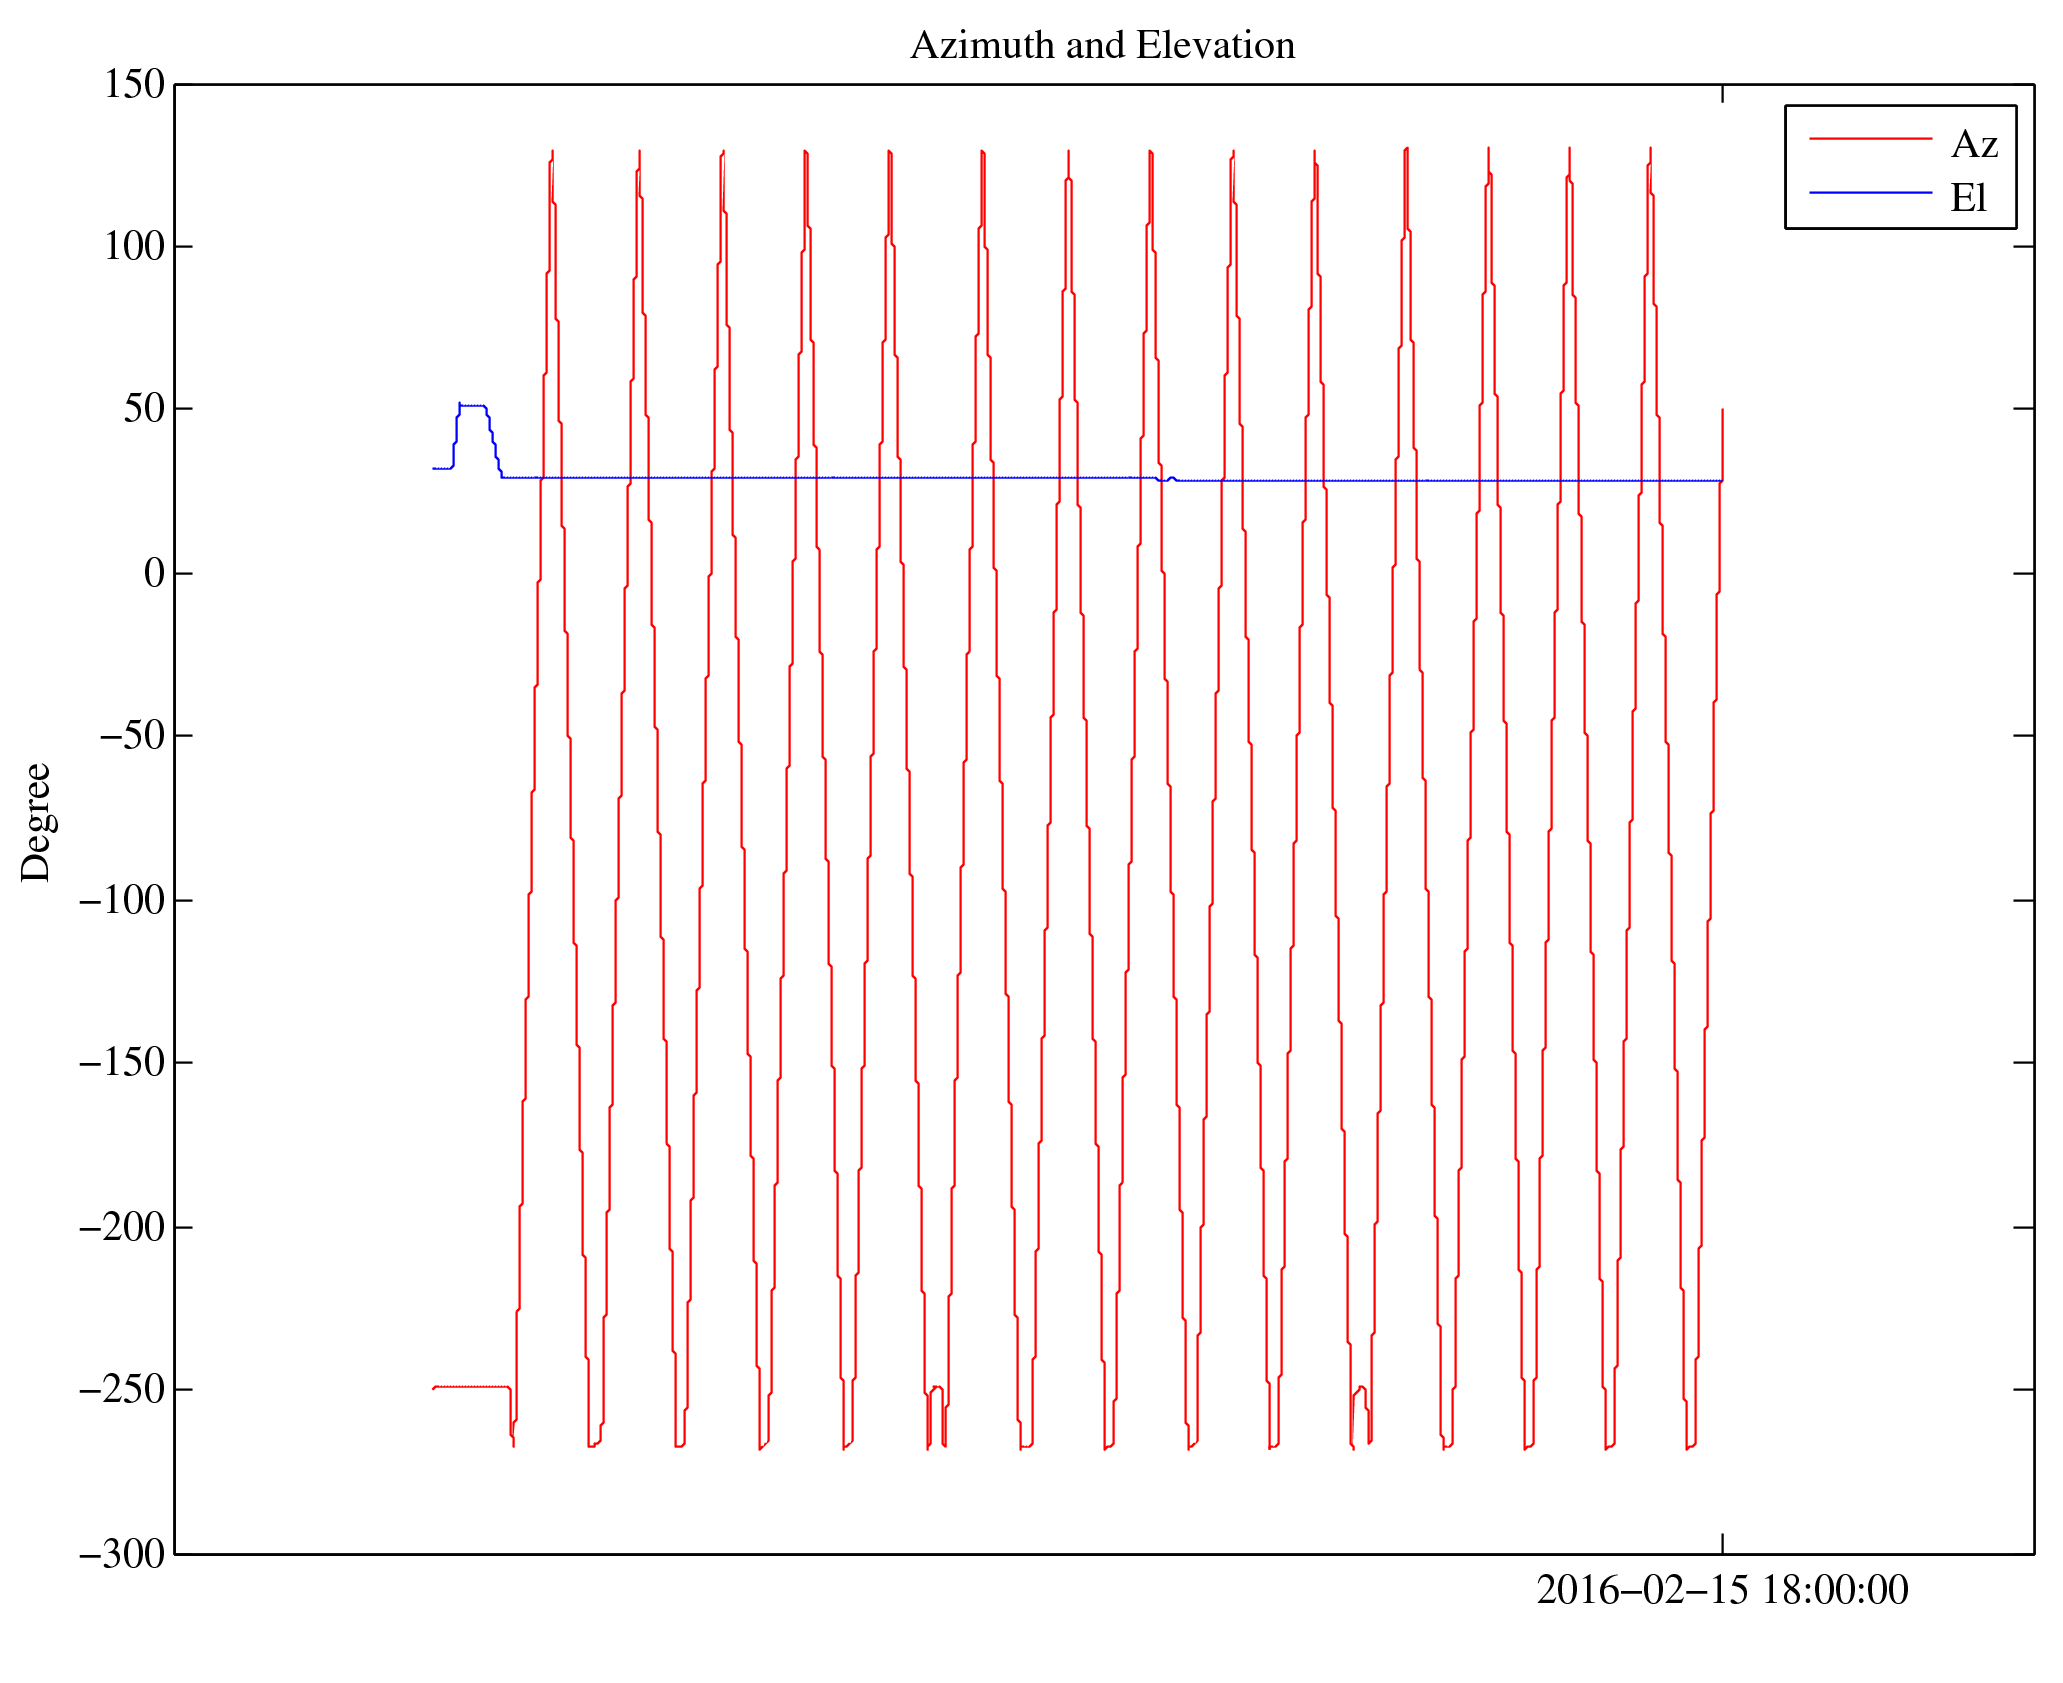Click the 150 y-axis tick label
Image resolution: width=2063 pixels, height=1683 pixels.
coord(134,85)
